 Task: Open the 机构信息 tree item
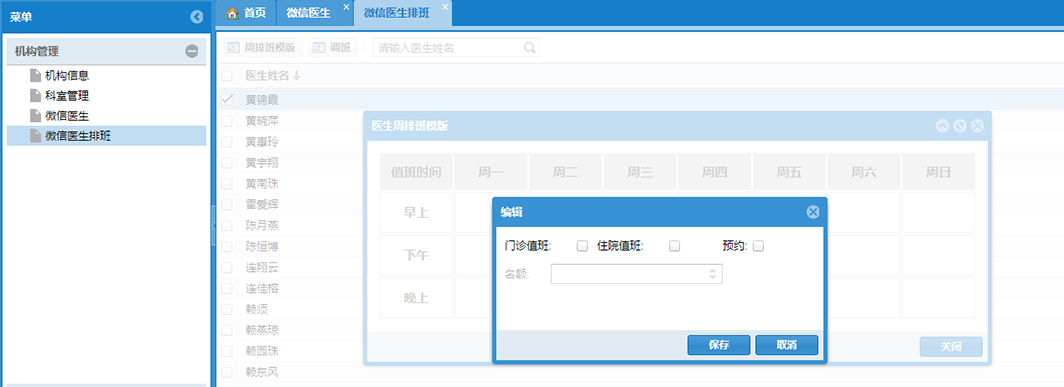[x=66, y=75]
